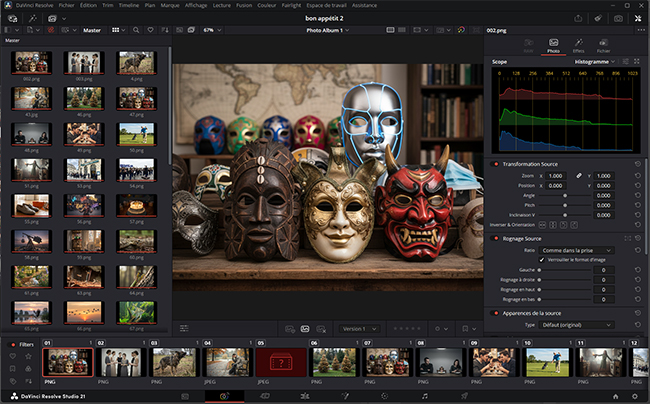Open the Fichier menu

66,5
